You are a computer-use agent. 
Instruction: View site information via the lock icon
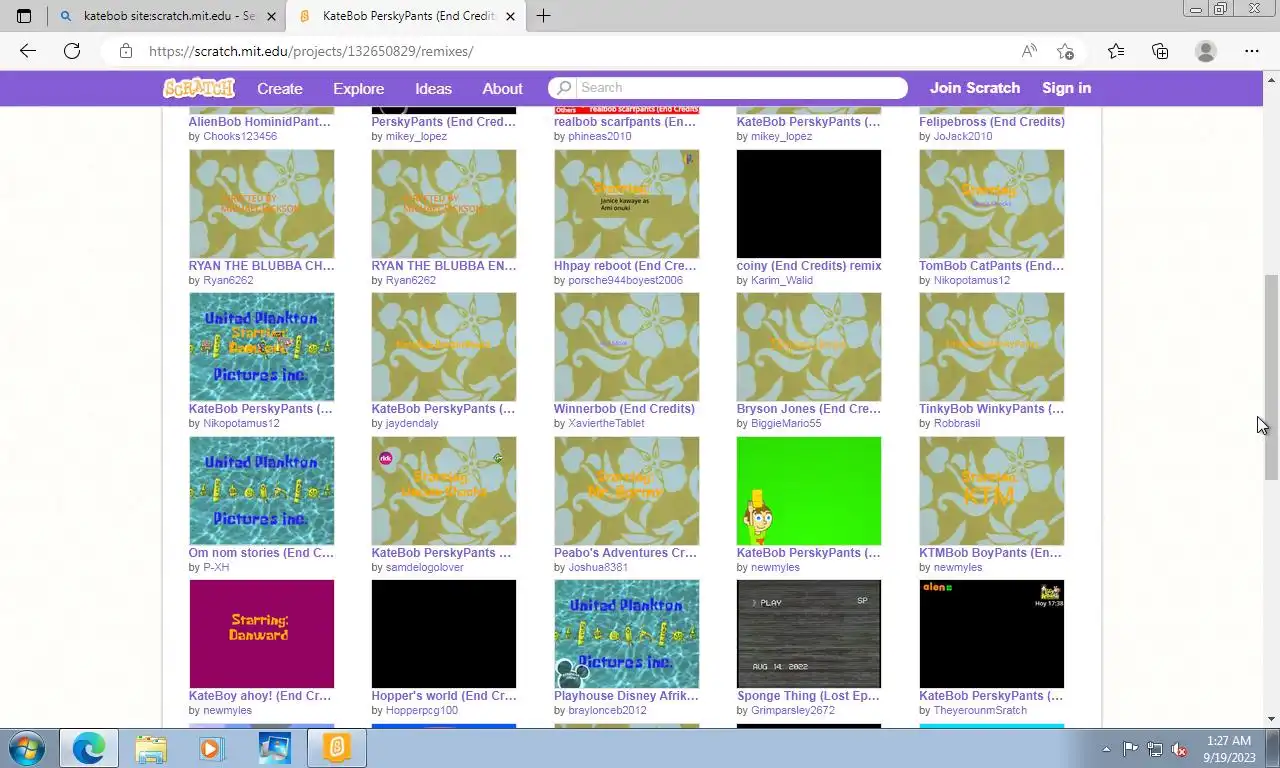(x=126, y=51)
